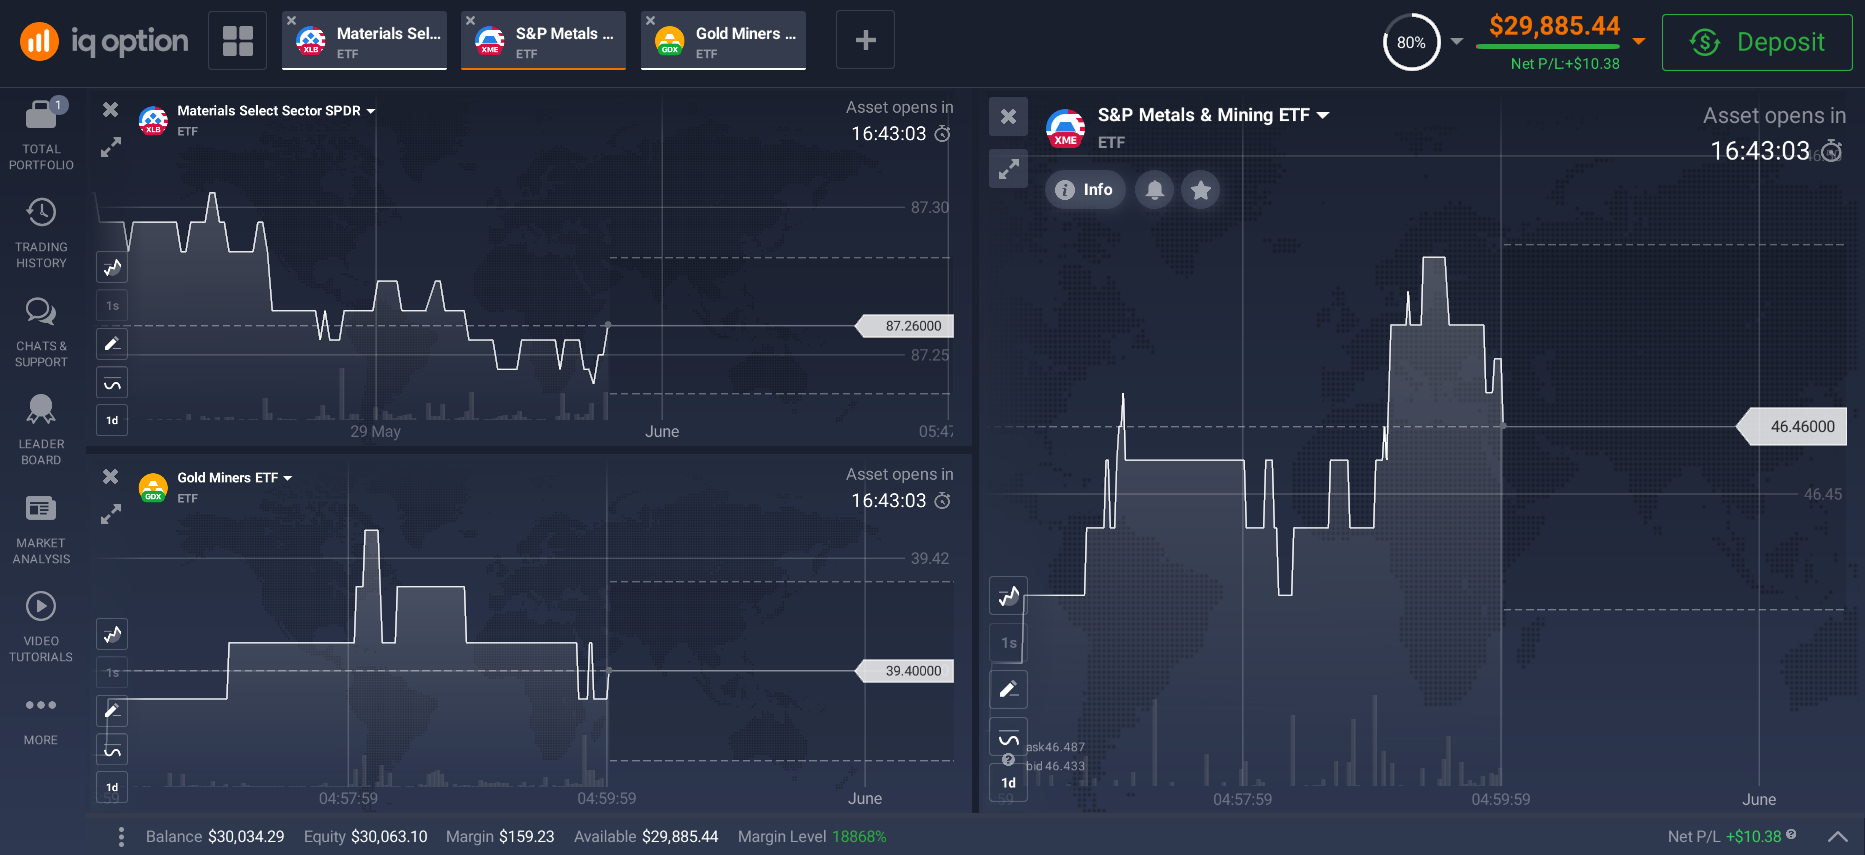Expand dropdown next to 80% indicator
1865x855 pixels.
(1457, 41)
